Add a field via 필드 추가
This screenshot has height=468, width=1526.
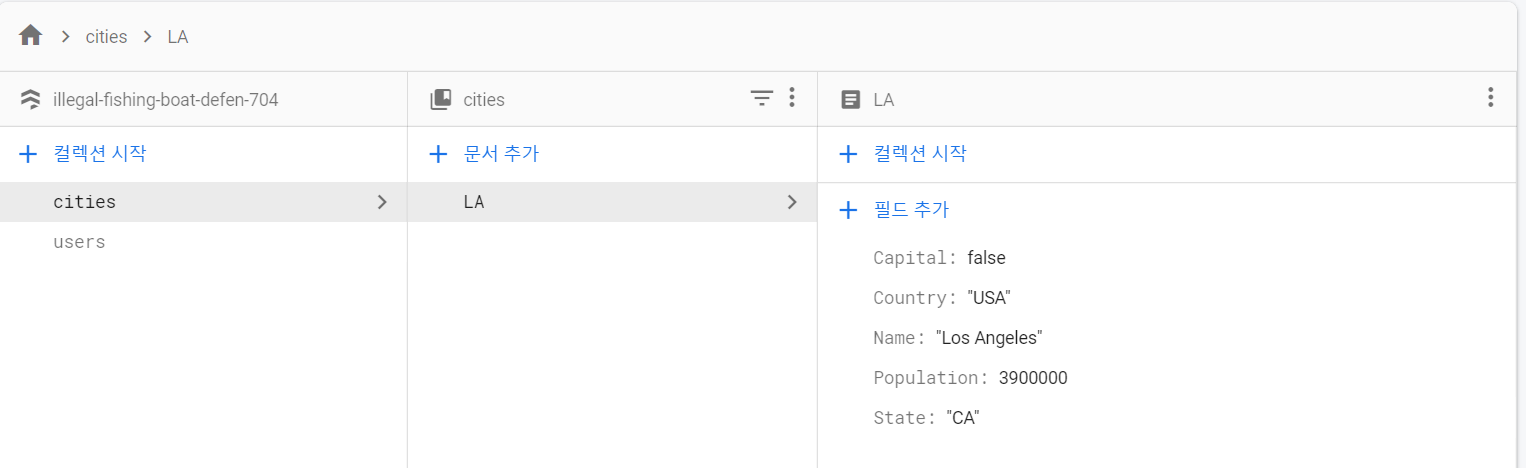click(x=911, y=210)
